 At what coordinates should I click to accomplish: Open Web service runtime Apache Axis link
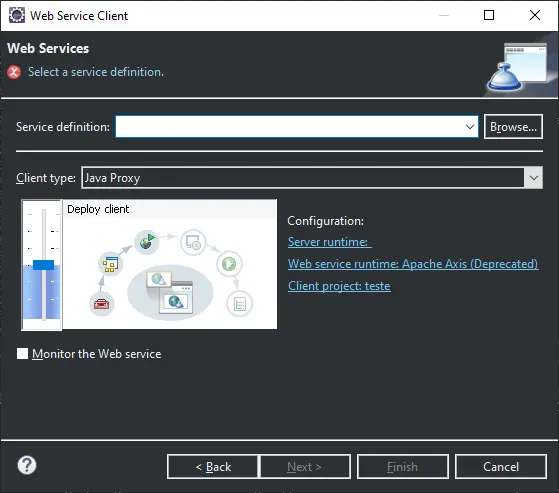(413, 264)
